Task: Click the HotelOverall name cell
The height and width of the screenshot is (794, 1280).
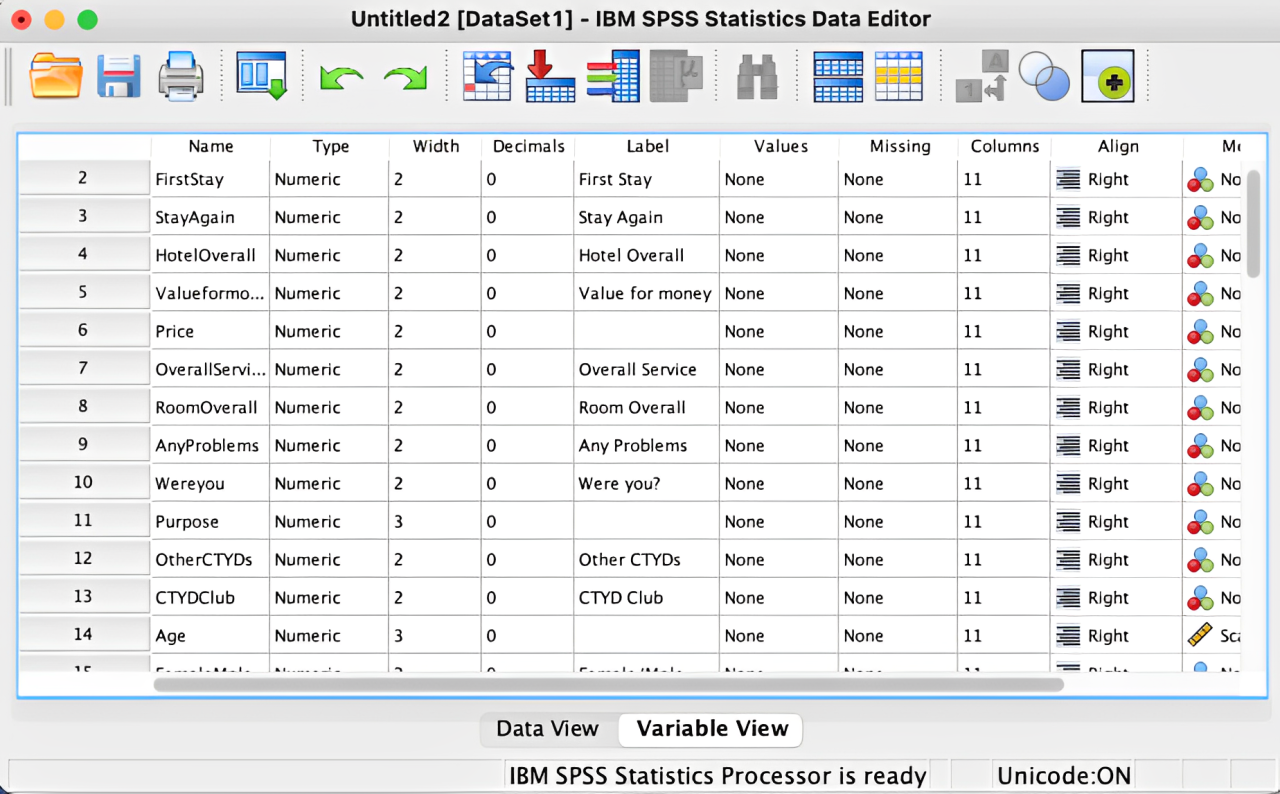Action: pos(211,256)
